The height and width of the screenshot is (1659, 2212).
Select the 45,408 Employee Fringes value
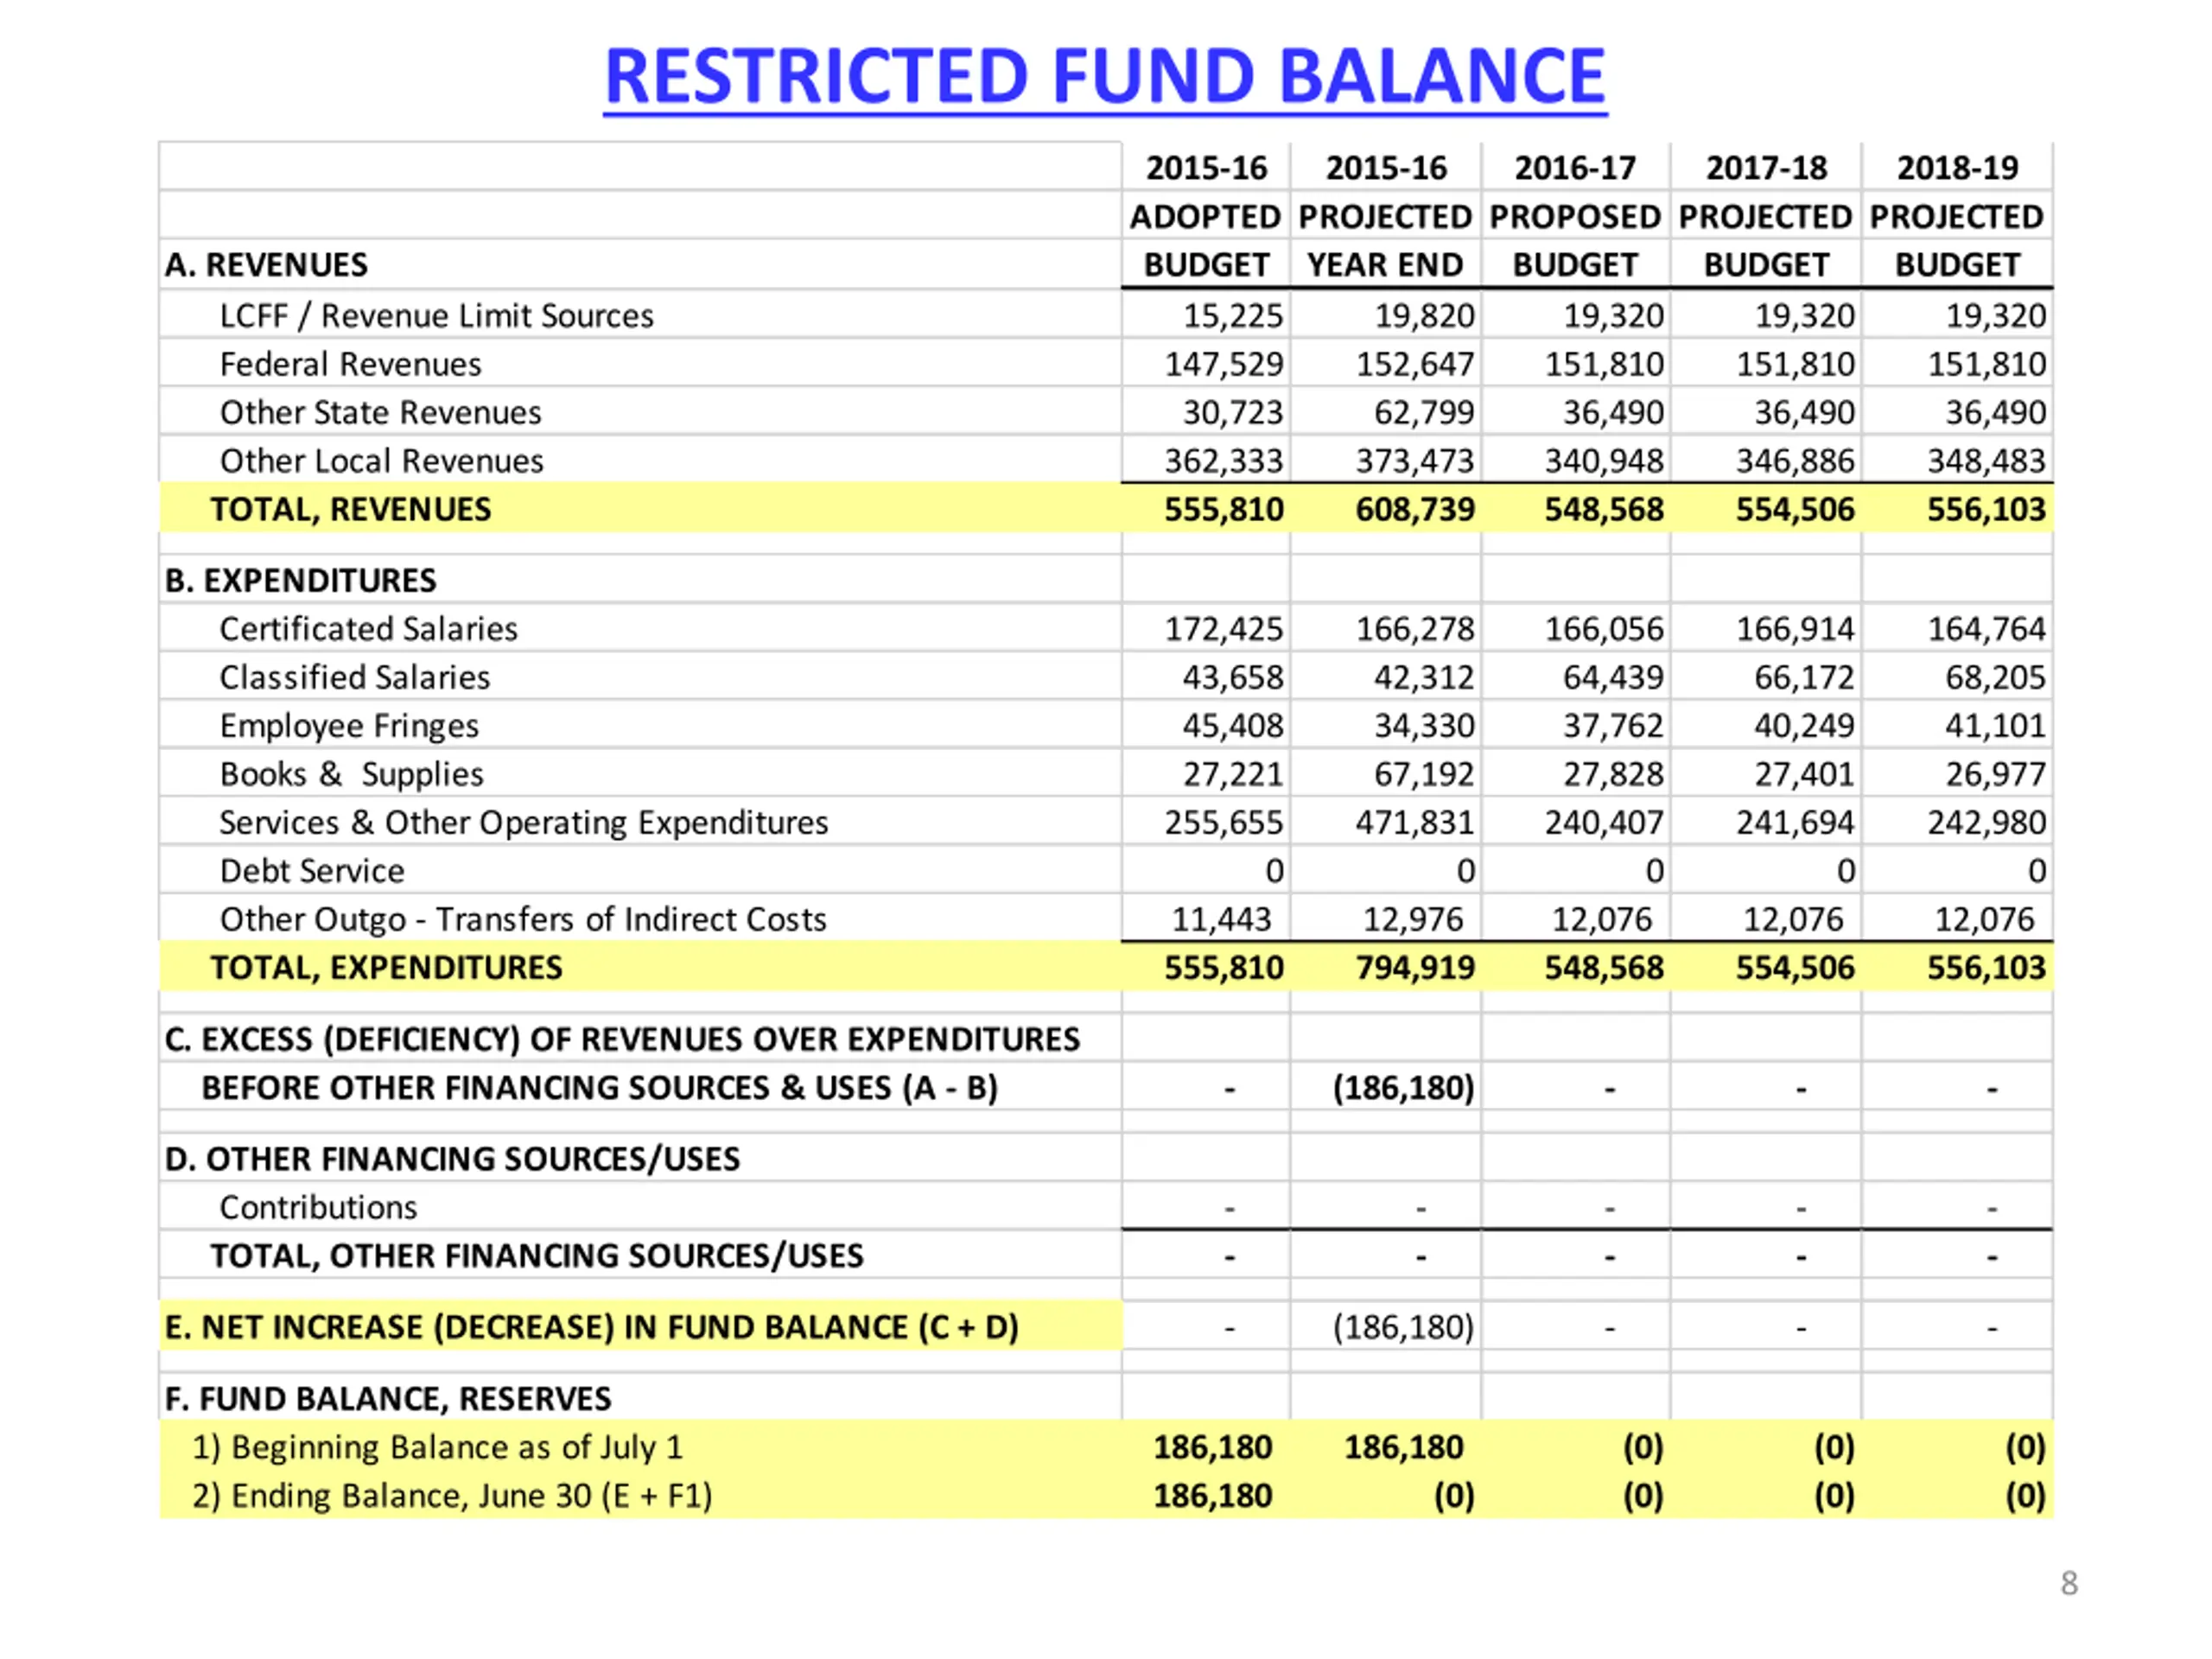pos(1233,726)
